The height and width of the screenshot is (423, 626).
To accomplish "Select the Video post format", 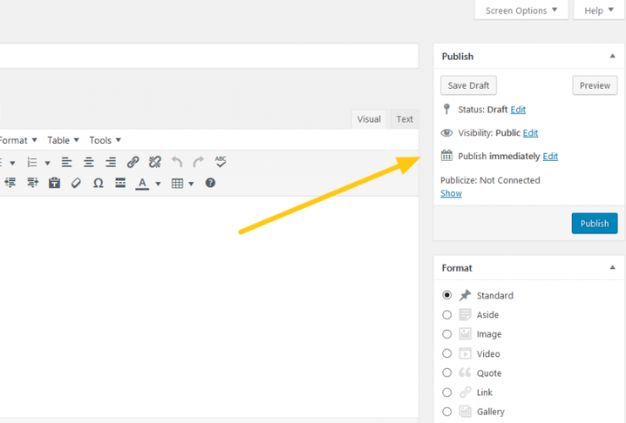I will 447,354.
